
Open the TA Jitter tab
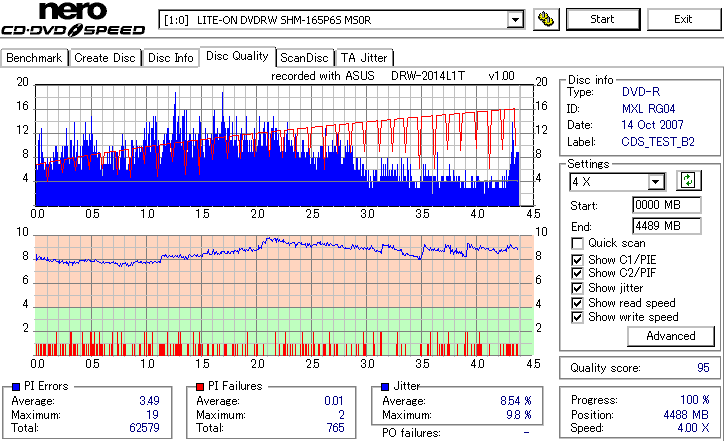[x=364, y=58]
